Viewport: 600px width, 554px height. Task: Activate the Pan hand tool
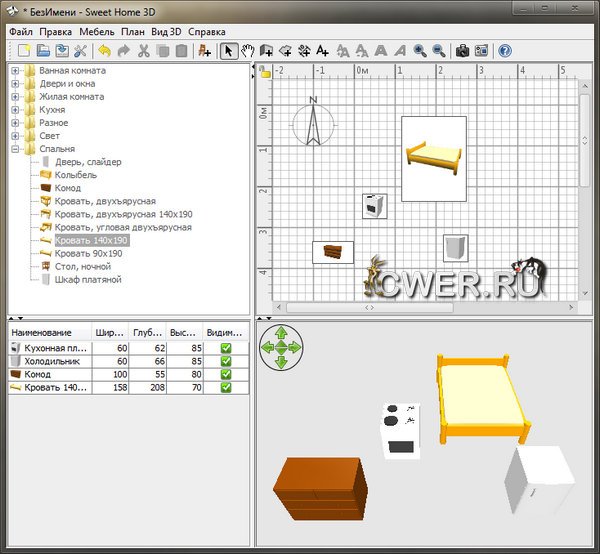(247, 50)
